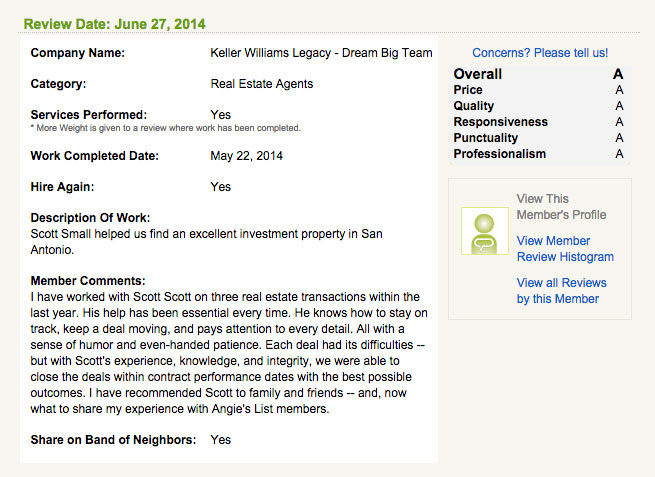Select the Responsiveness rating row
655x477 pixels.
point(538,122)
